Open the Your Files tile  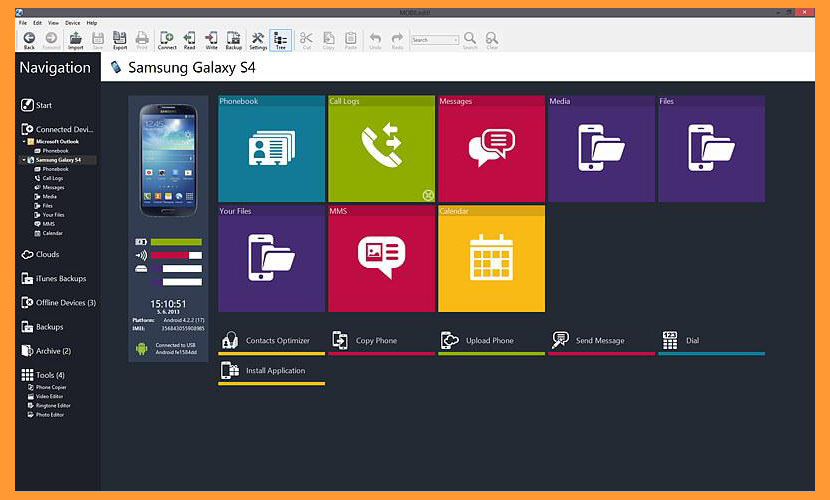272,259
